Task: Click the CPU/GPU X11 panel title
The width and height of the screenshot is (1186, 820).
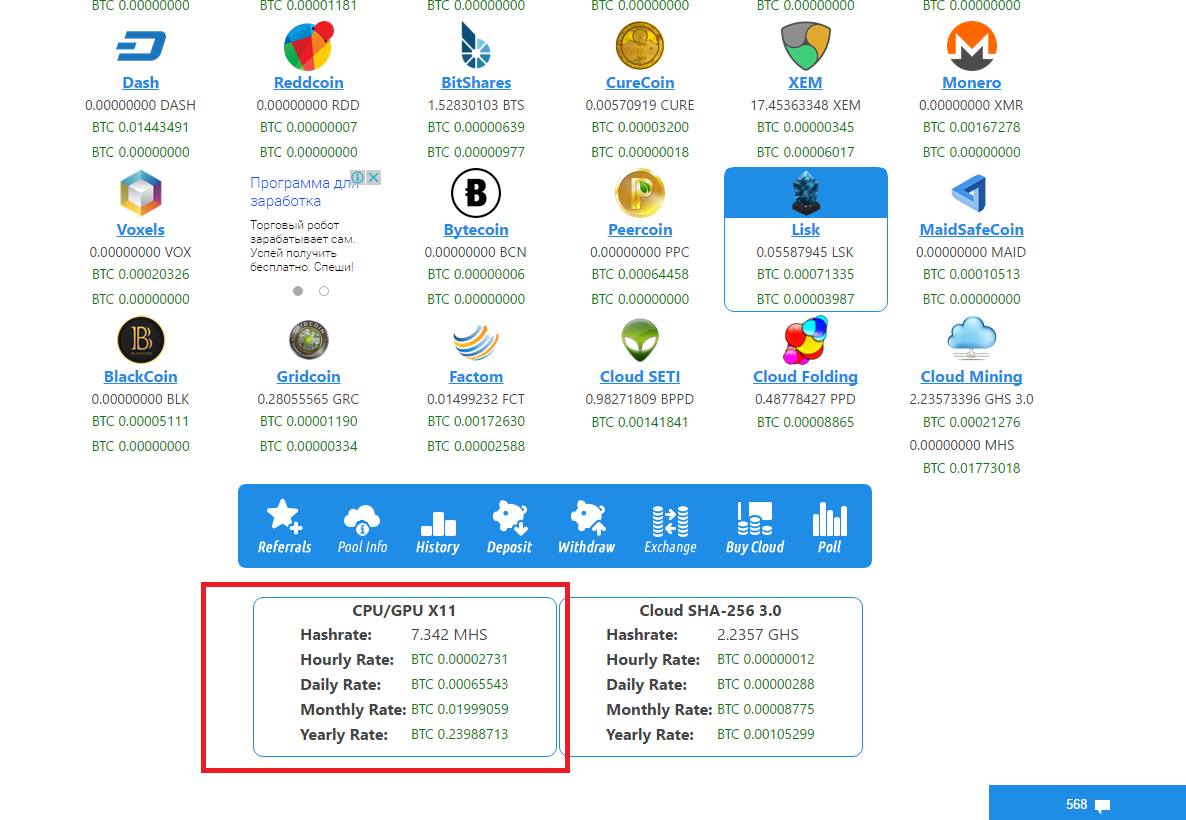Action: (x=404, y=610)
